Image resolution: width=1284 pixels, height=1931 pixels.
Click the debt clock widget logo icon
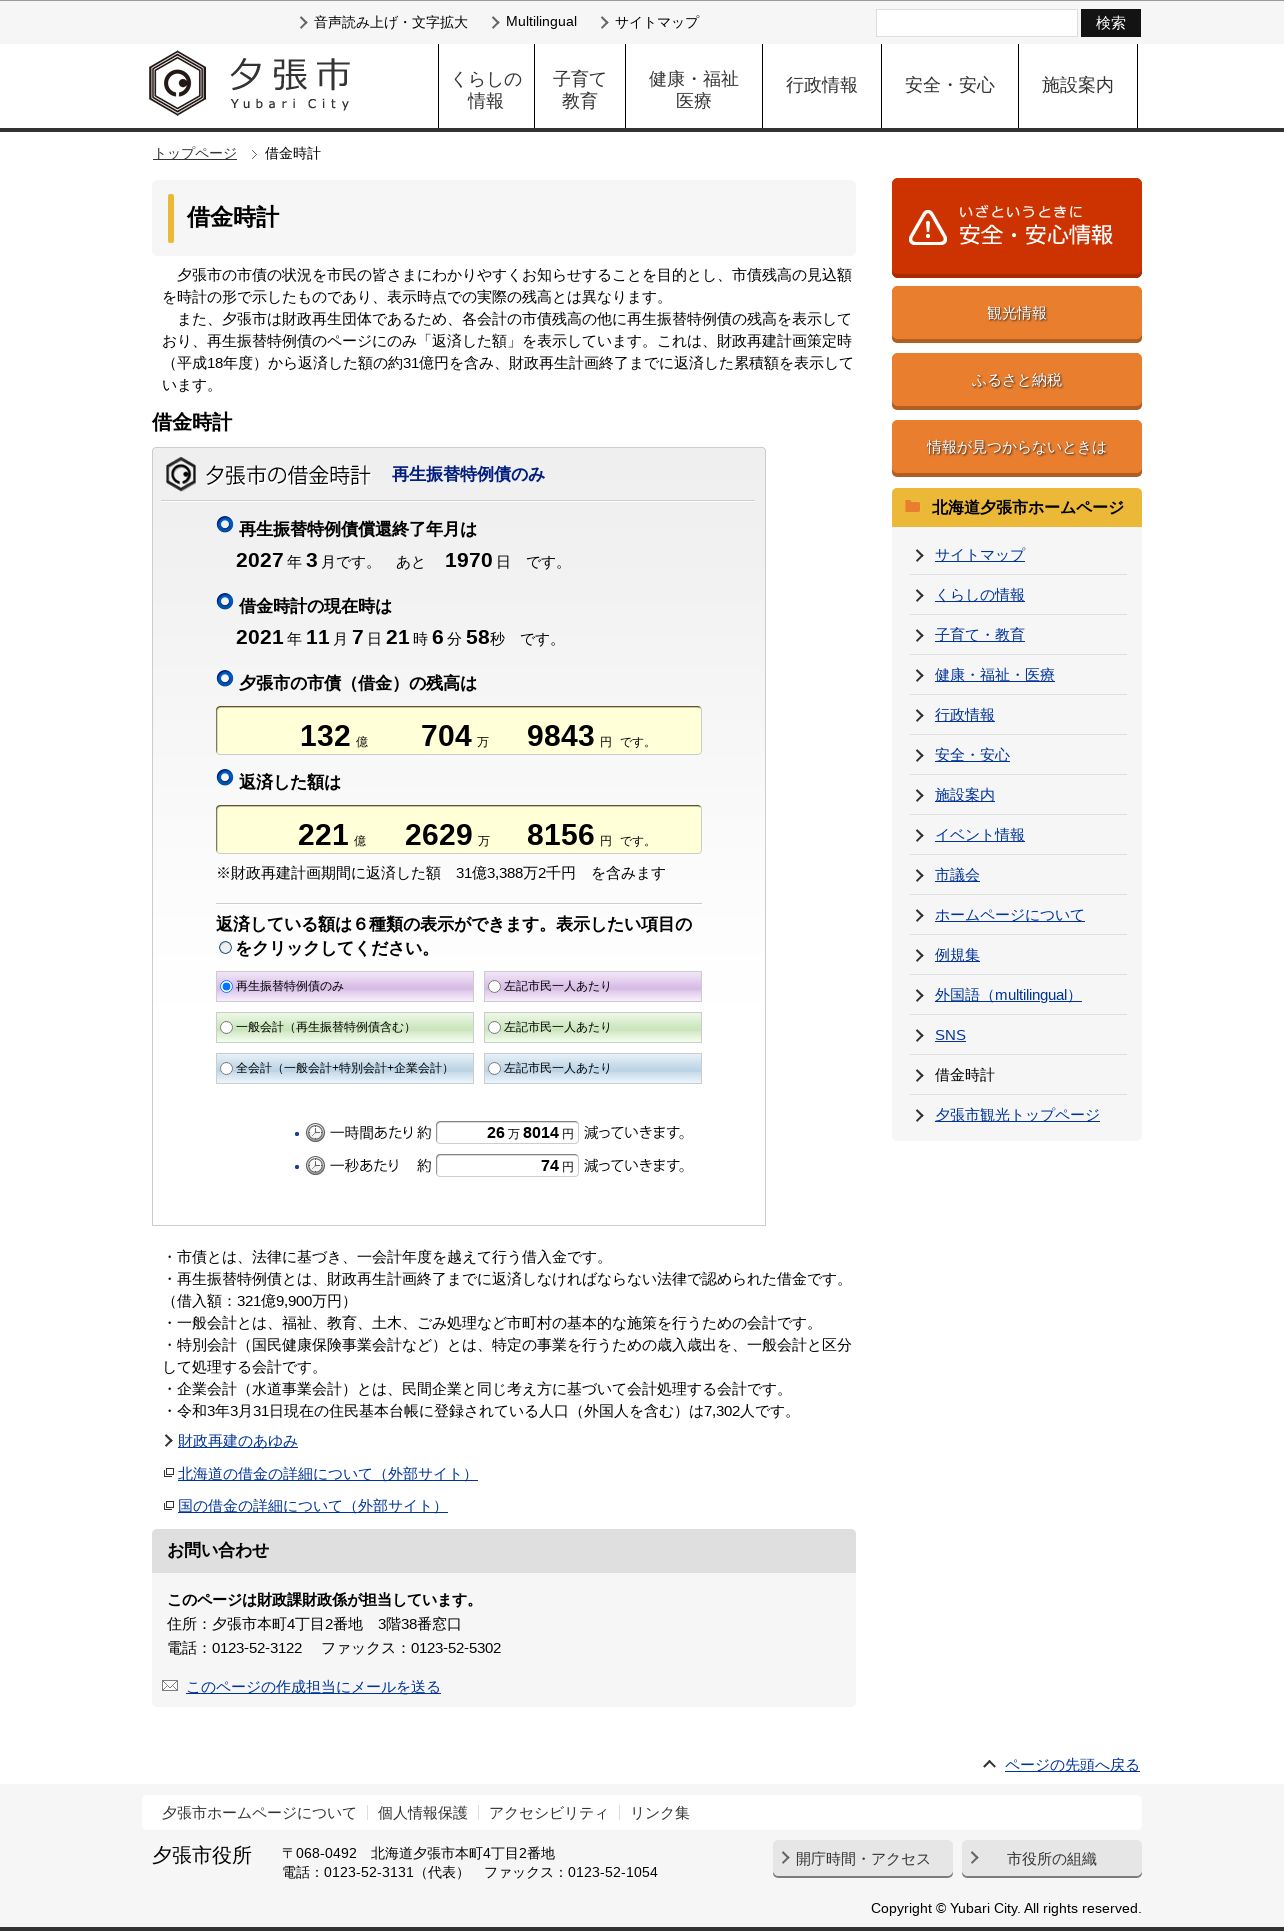click(x=181, y=474)
